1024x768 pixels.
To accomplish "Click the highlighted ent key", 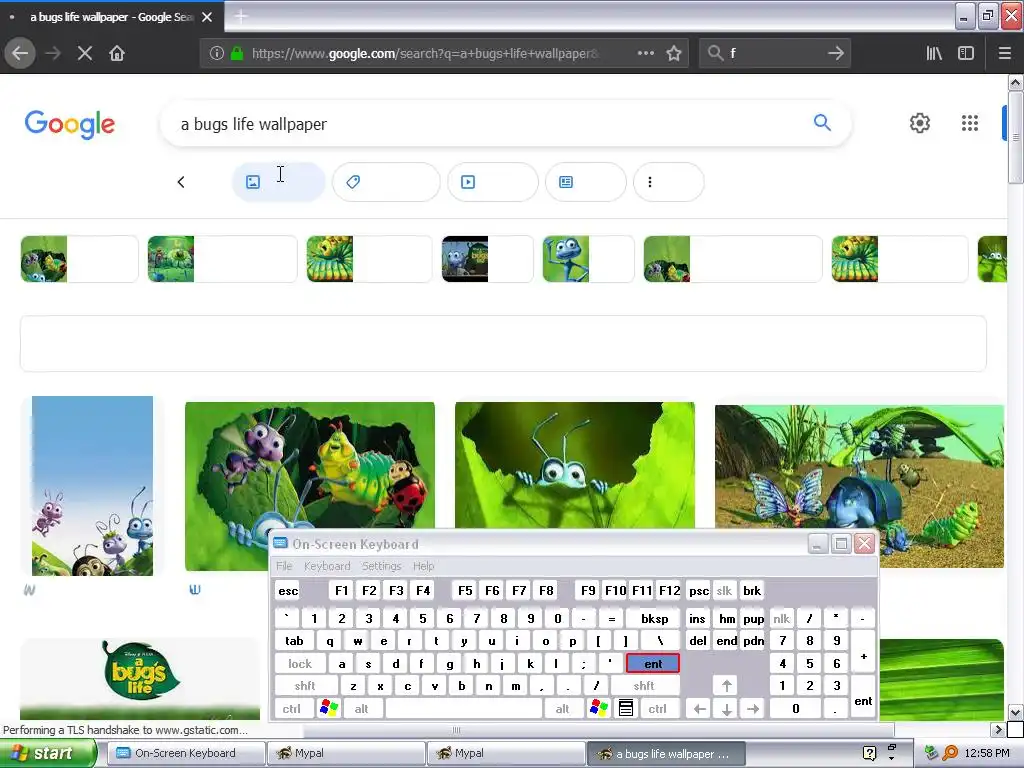I will [653, 664].
